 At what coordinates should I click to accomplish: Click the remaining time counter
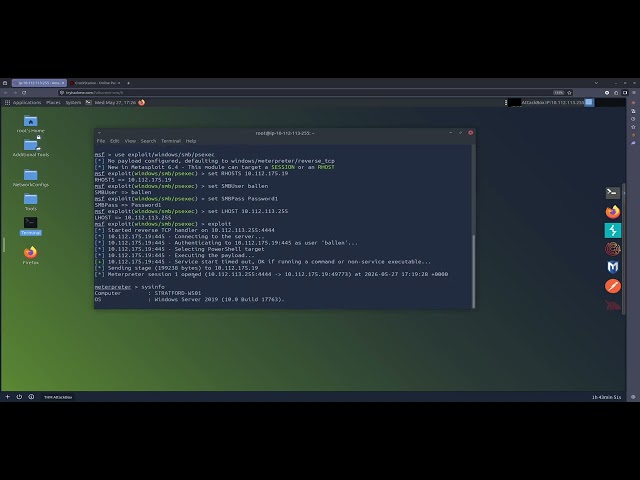[x=607, y=397]
